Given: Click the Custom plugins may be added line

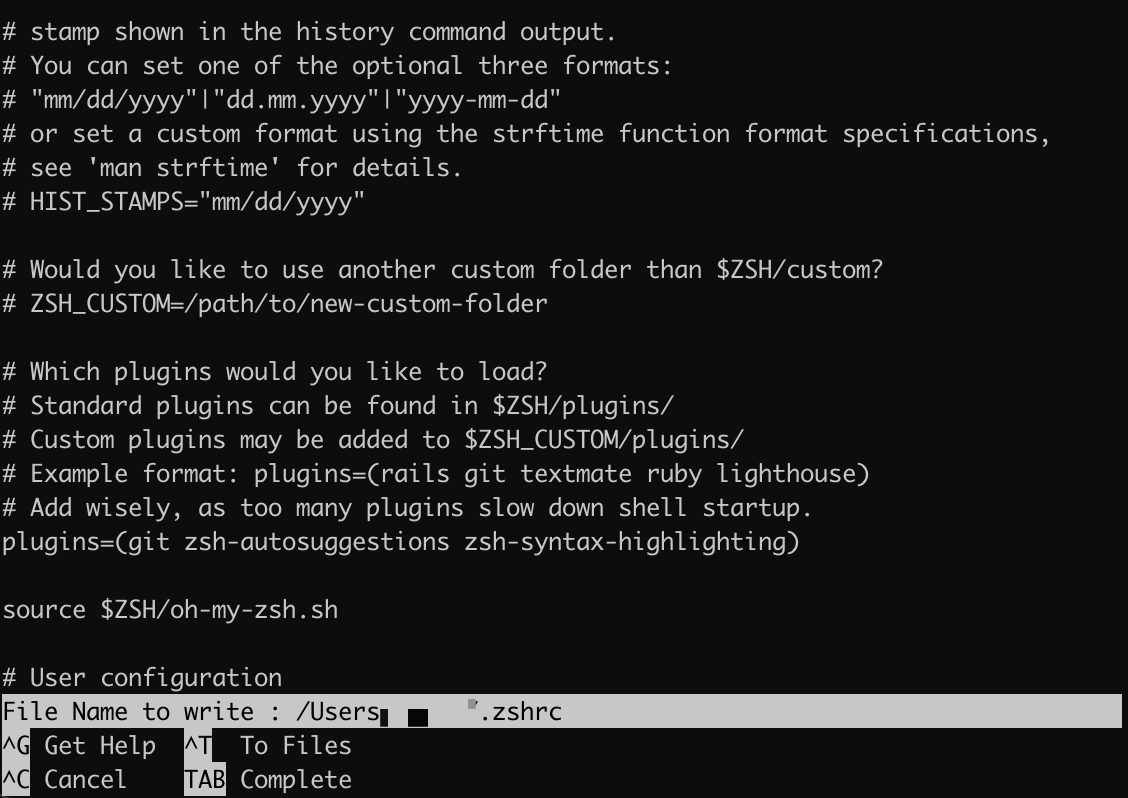Looking at the screenshot, I should point(373,440).
